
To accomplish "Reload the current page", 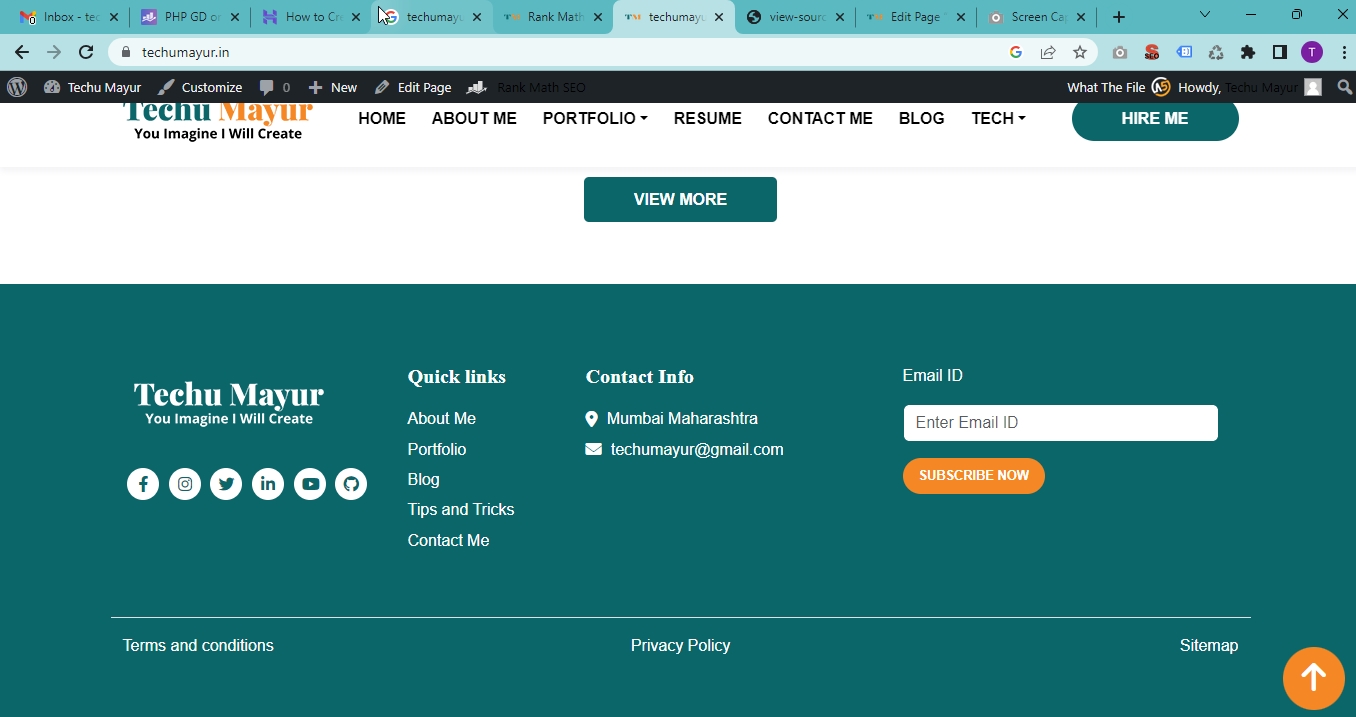I will click(x=86, y=52).
